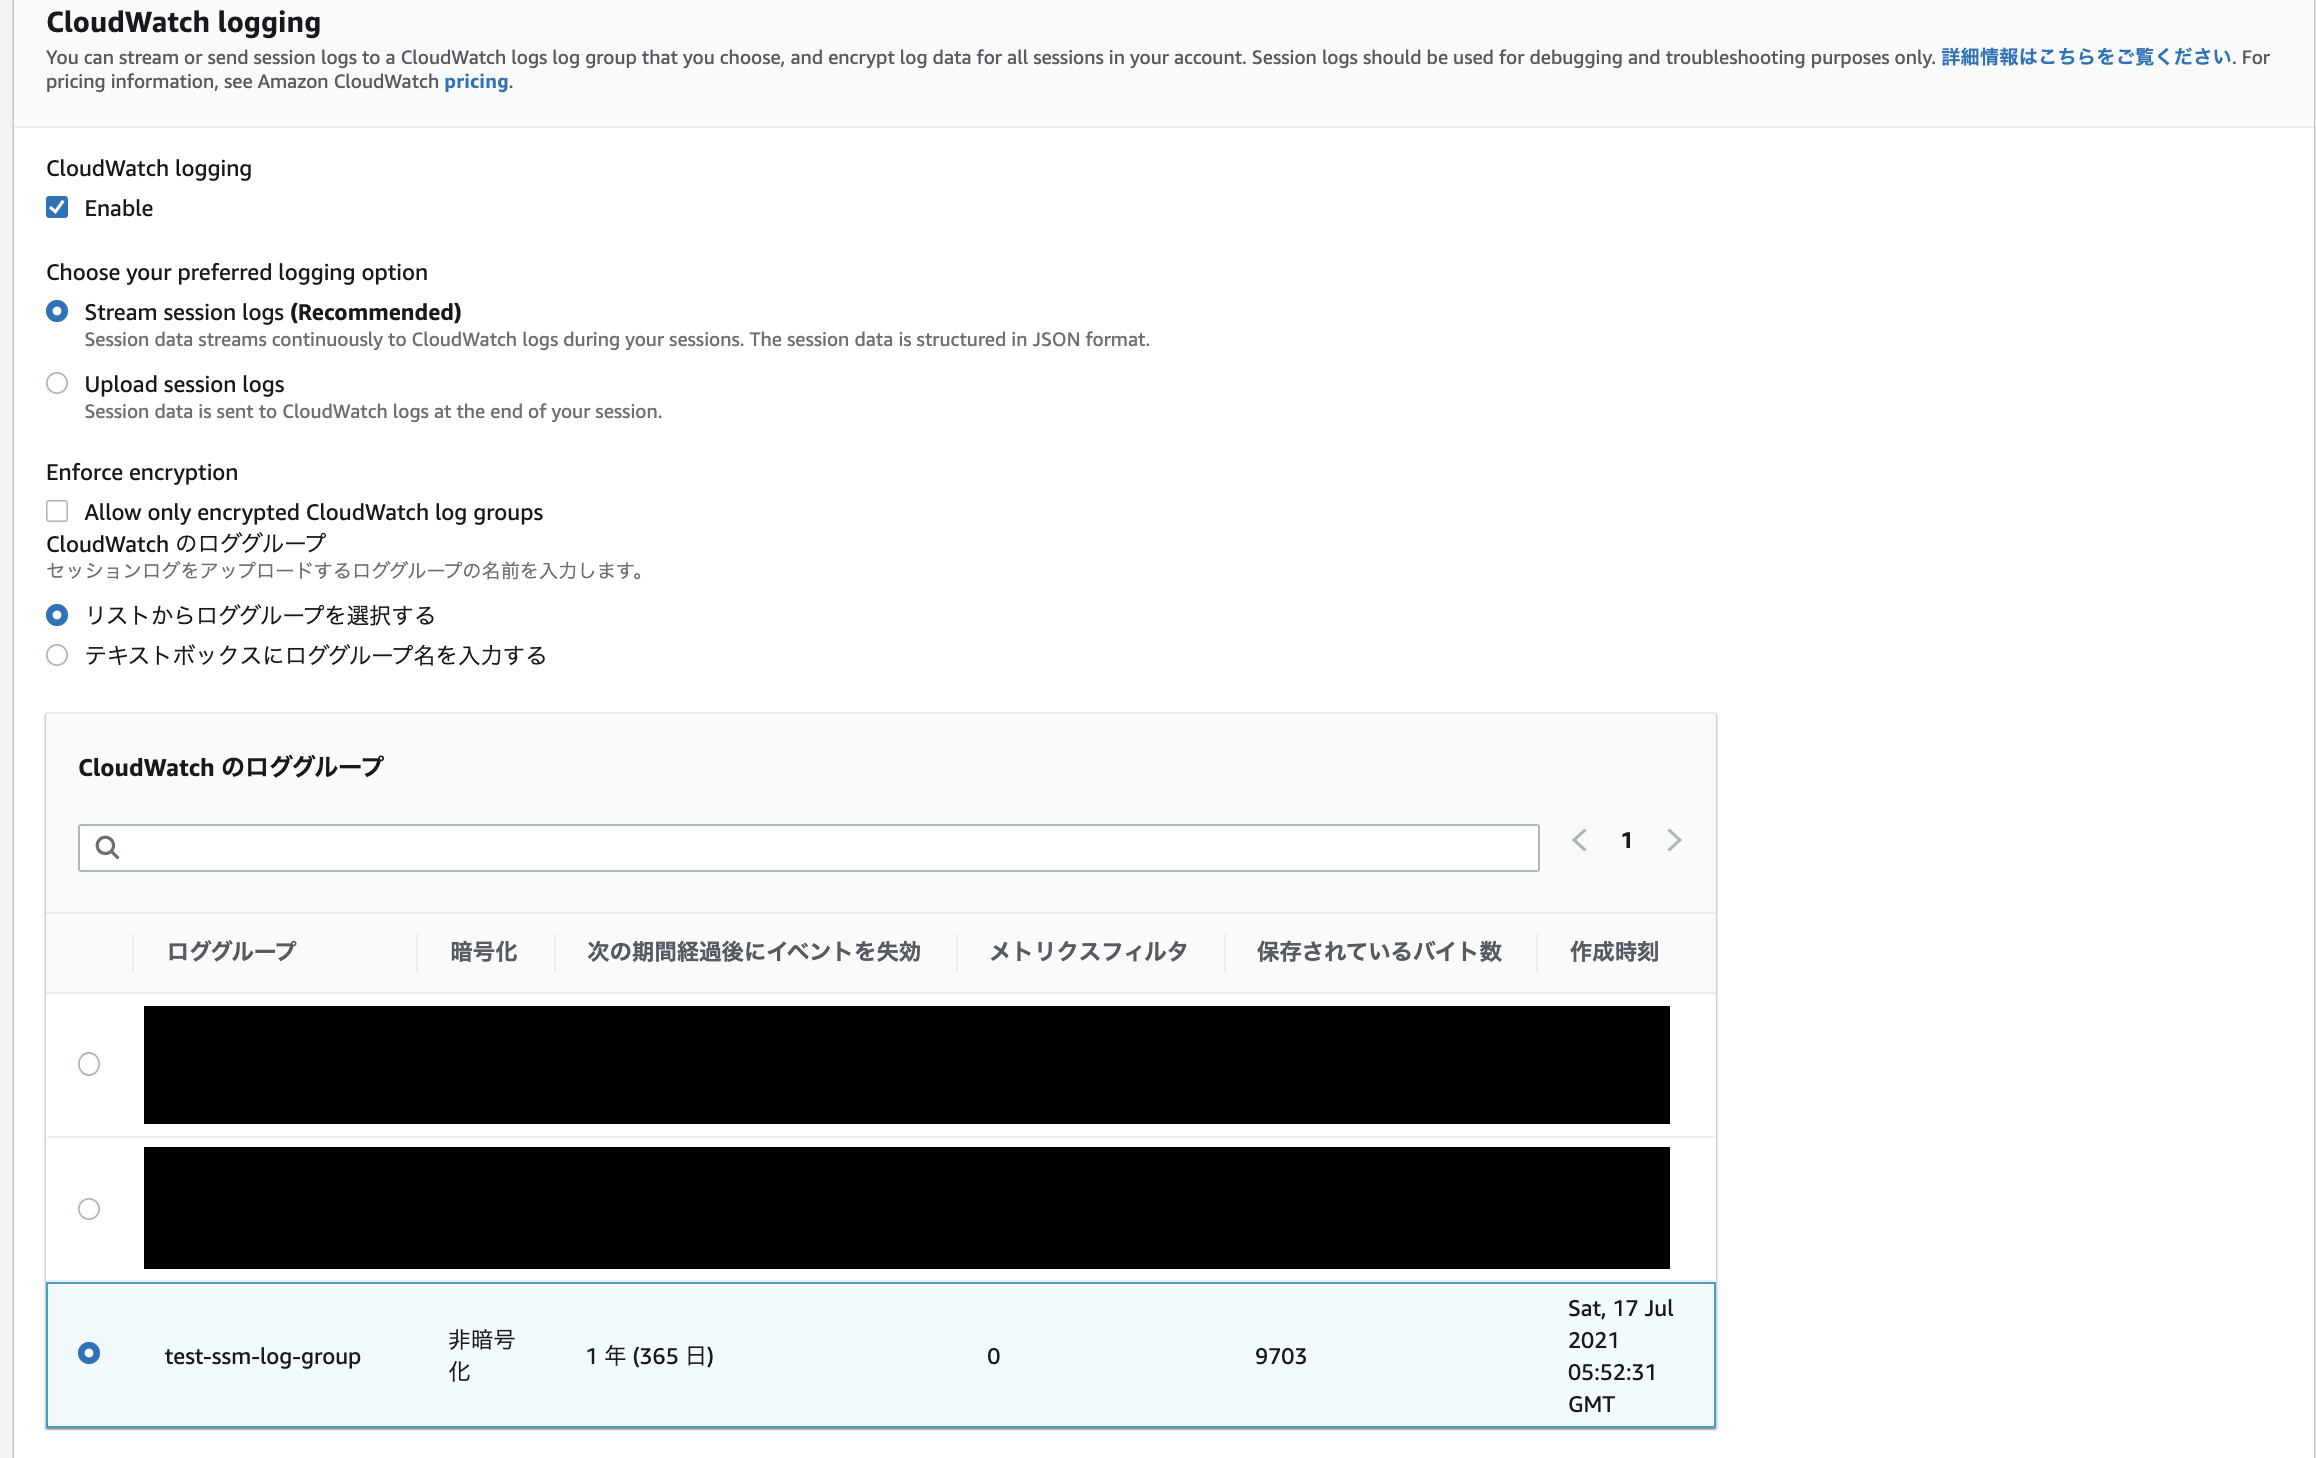Select リストからロググループを選択する radio
This screenshot has width=2316, height=1458.
point(57,615)
